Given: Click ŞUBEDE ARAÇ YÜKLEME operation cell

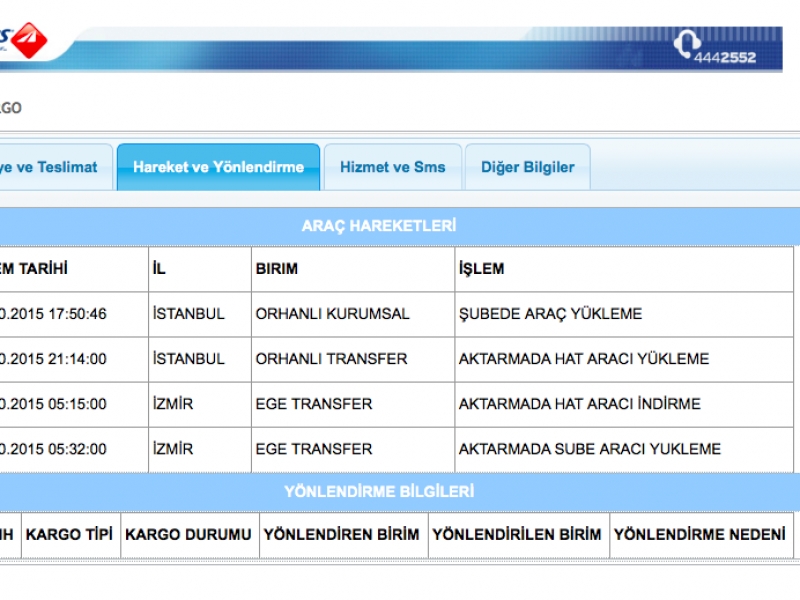Looking at the screenshot, I should click(x=550, y=314).
